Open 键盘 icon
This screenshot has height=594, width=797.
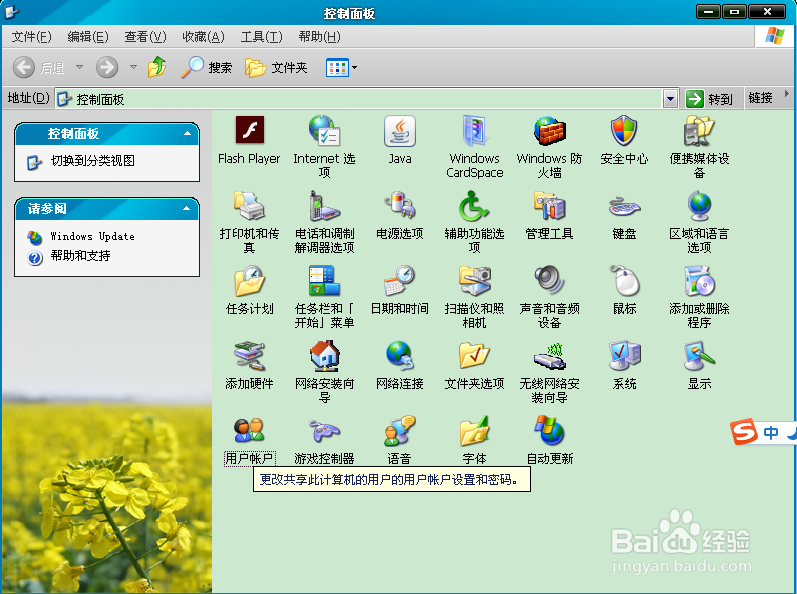[624, 206]
